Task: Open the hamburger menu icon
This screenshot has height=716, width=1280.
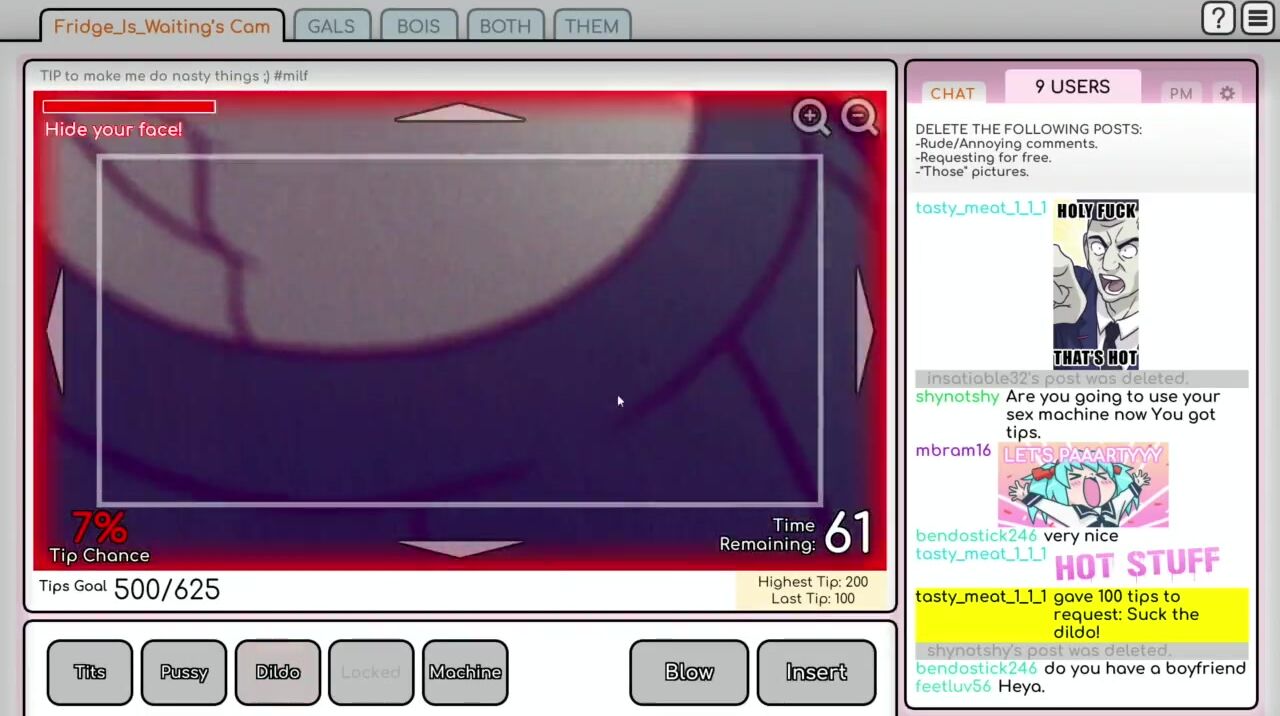Action: tap(1257, 19)
